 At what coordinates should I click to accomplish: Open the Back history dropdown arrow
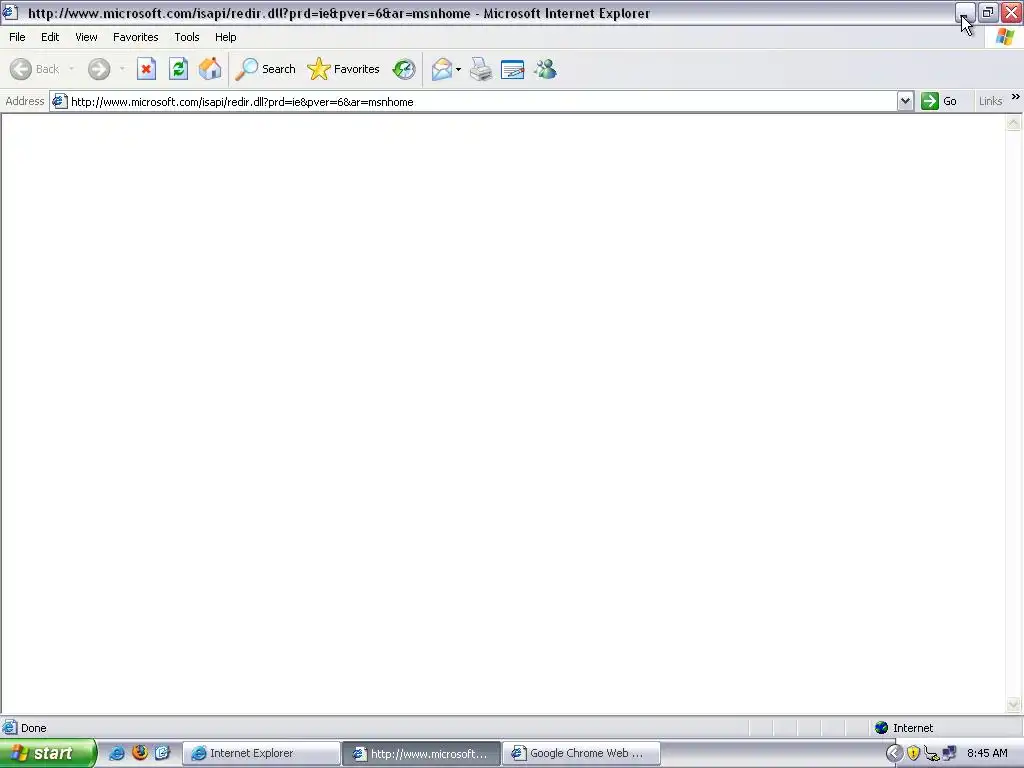coord(71,69)
